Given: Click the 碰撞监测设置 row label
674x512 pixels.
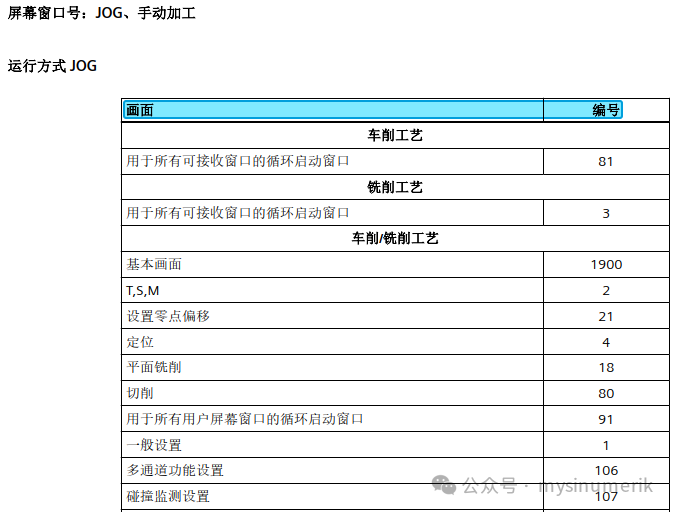Looking at the screenshot, I should [x=168, y=496].
